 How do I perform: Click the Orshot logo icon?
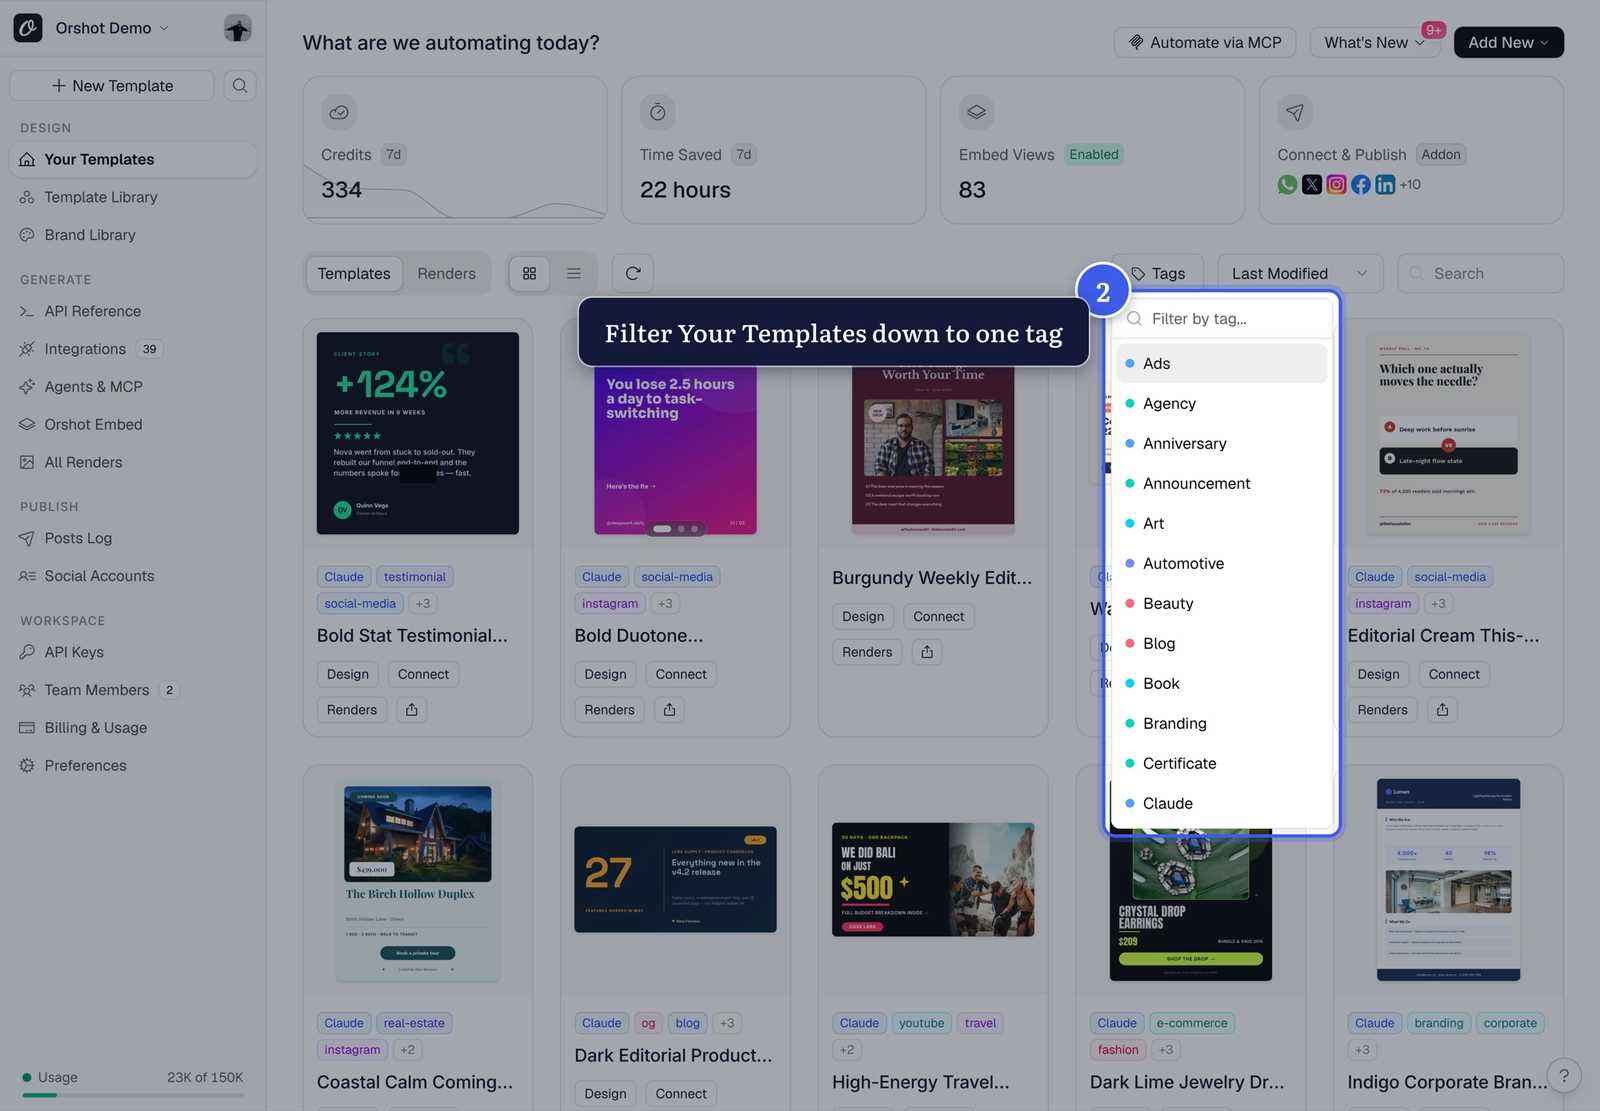coord(28,28)
